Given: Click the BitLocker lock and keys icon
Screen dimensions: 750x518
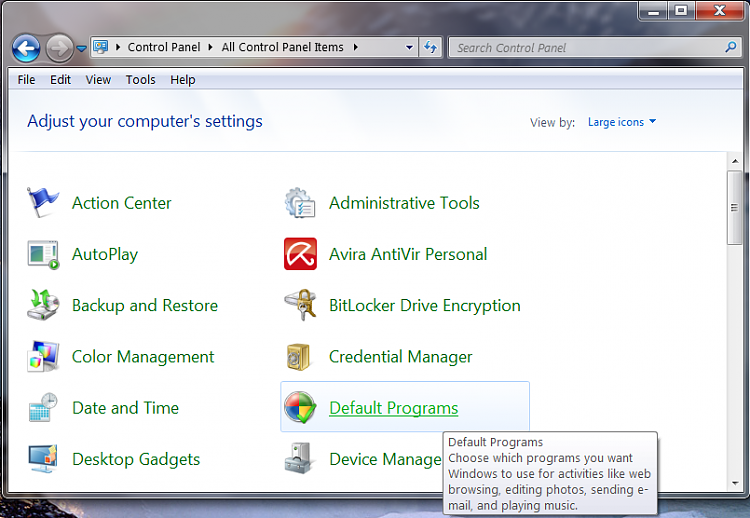Looking at the screenshot, I should (x=300, y=305).
